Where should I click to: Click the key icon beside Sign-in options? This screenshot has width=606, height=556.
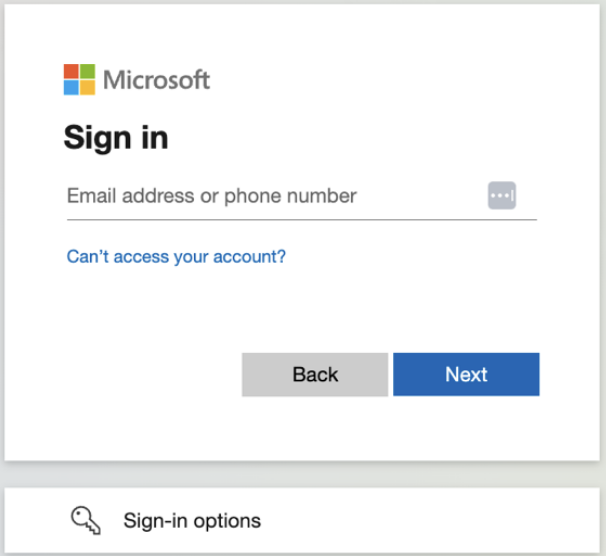(x=86, y=519)
